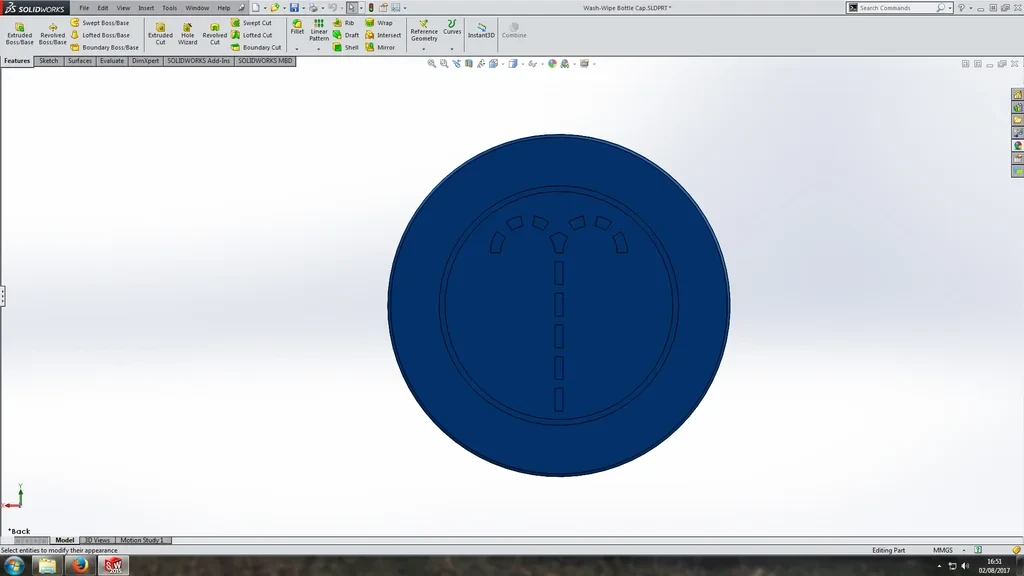Open the MMGS unit system dropdown
The height and width of the screenshot is (576, 1024).
point(964,550)
